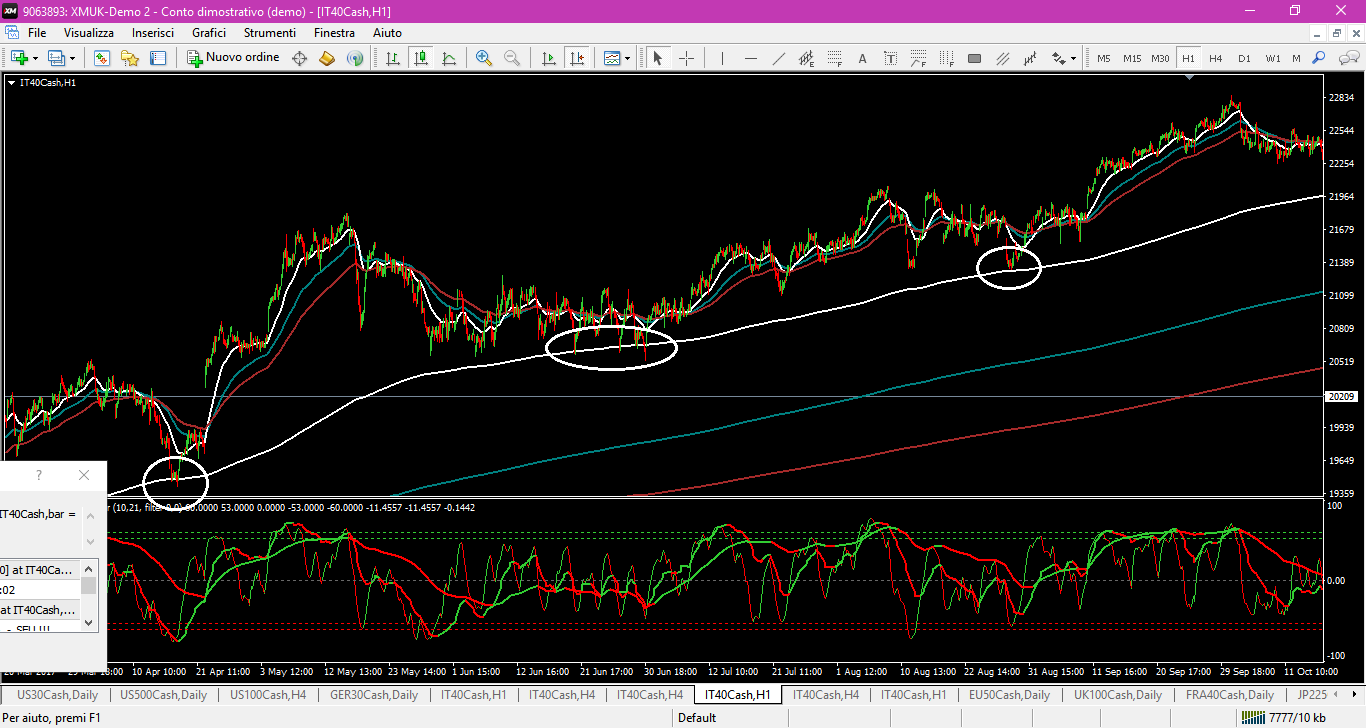Open the arrows and shapes tool
The height and width of the screenshot is (728, 1366).
(1058, 58)
